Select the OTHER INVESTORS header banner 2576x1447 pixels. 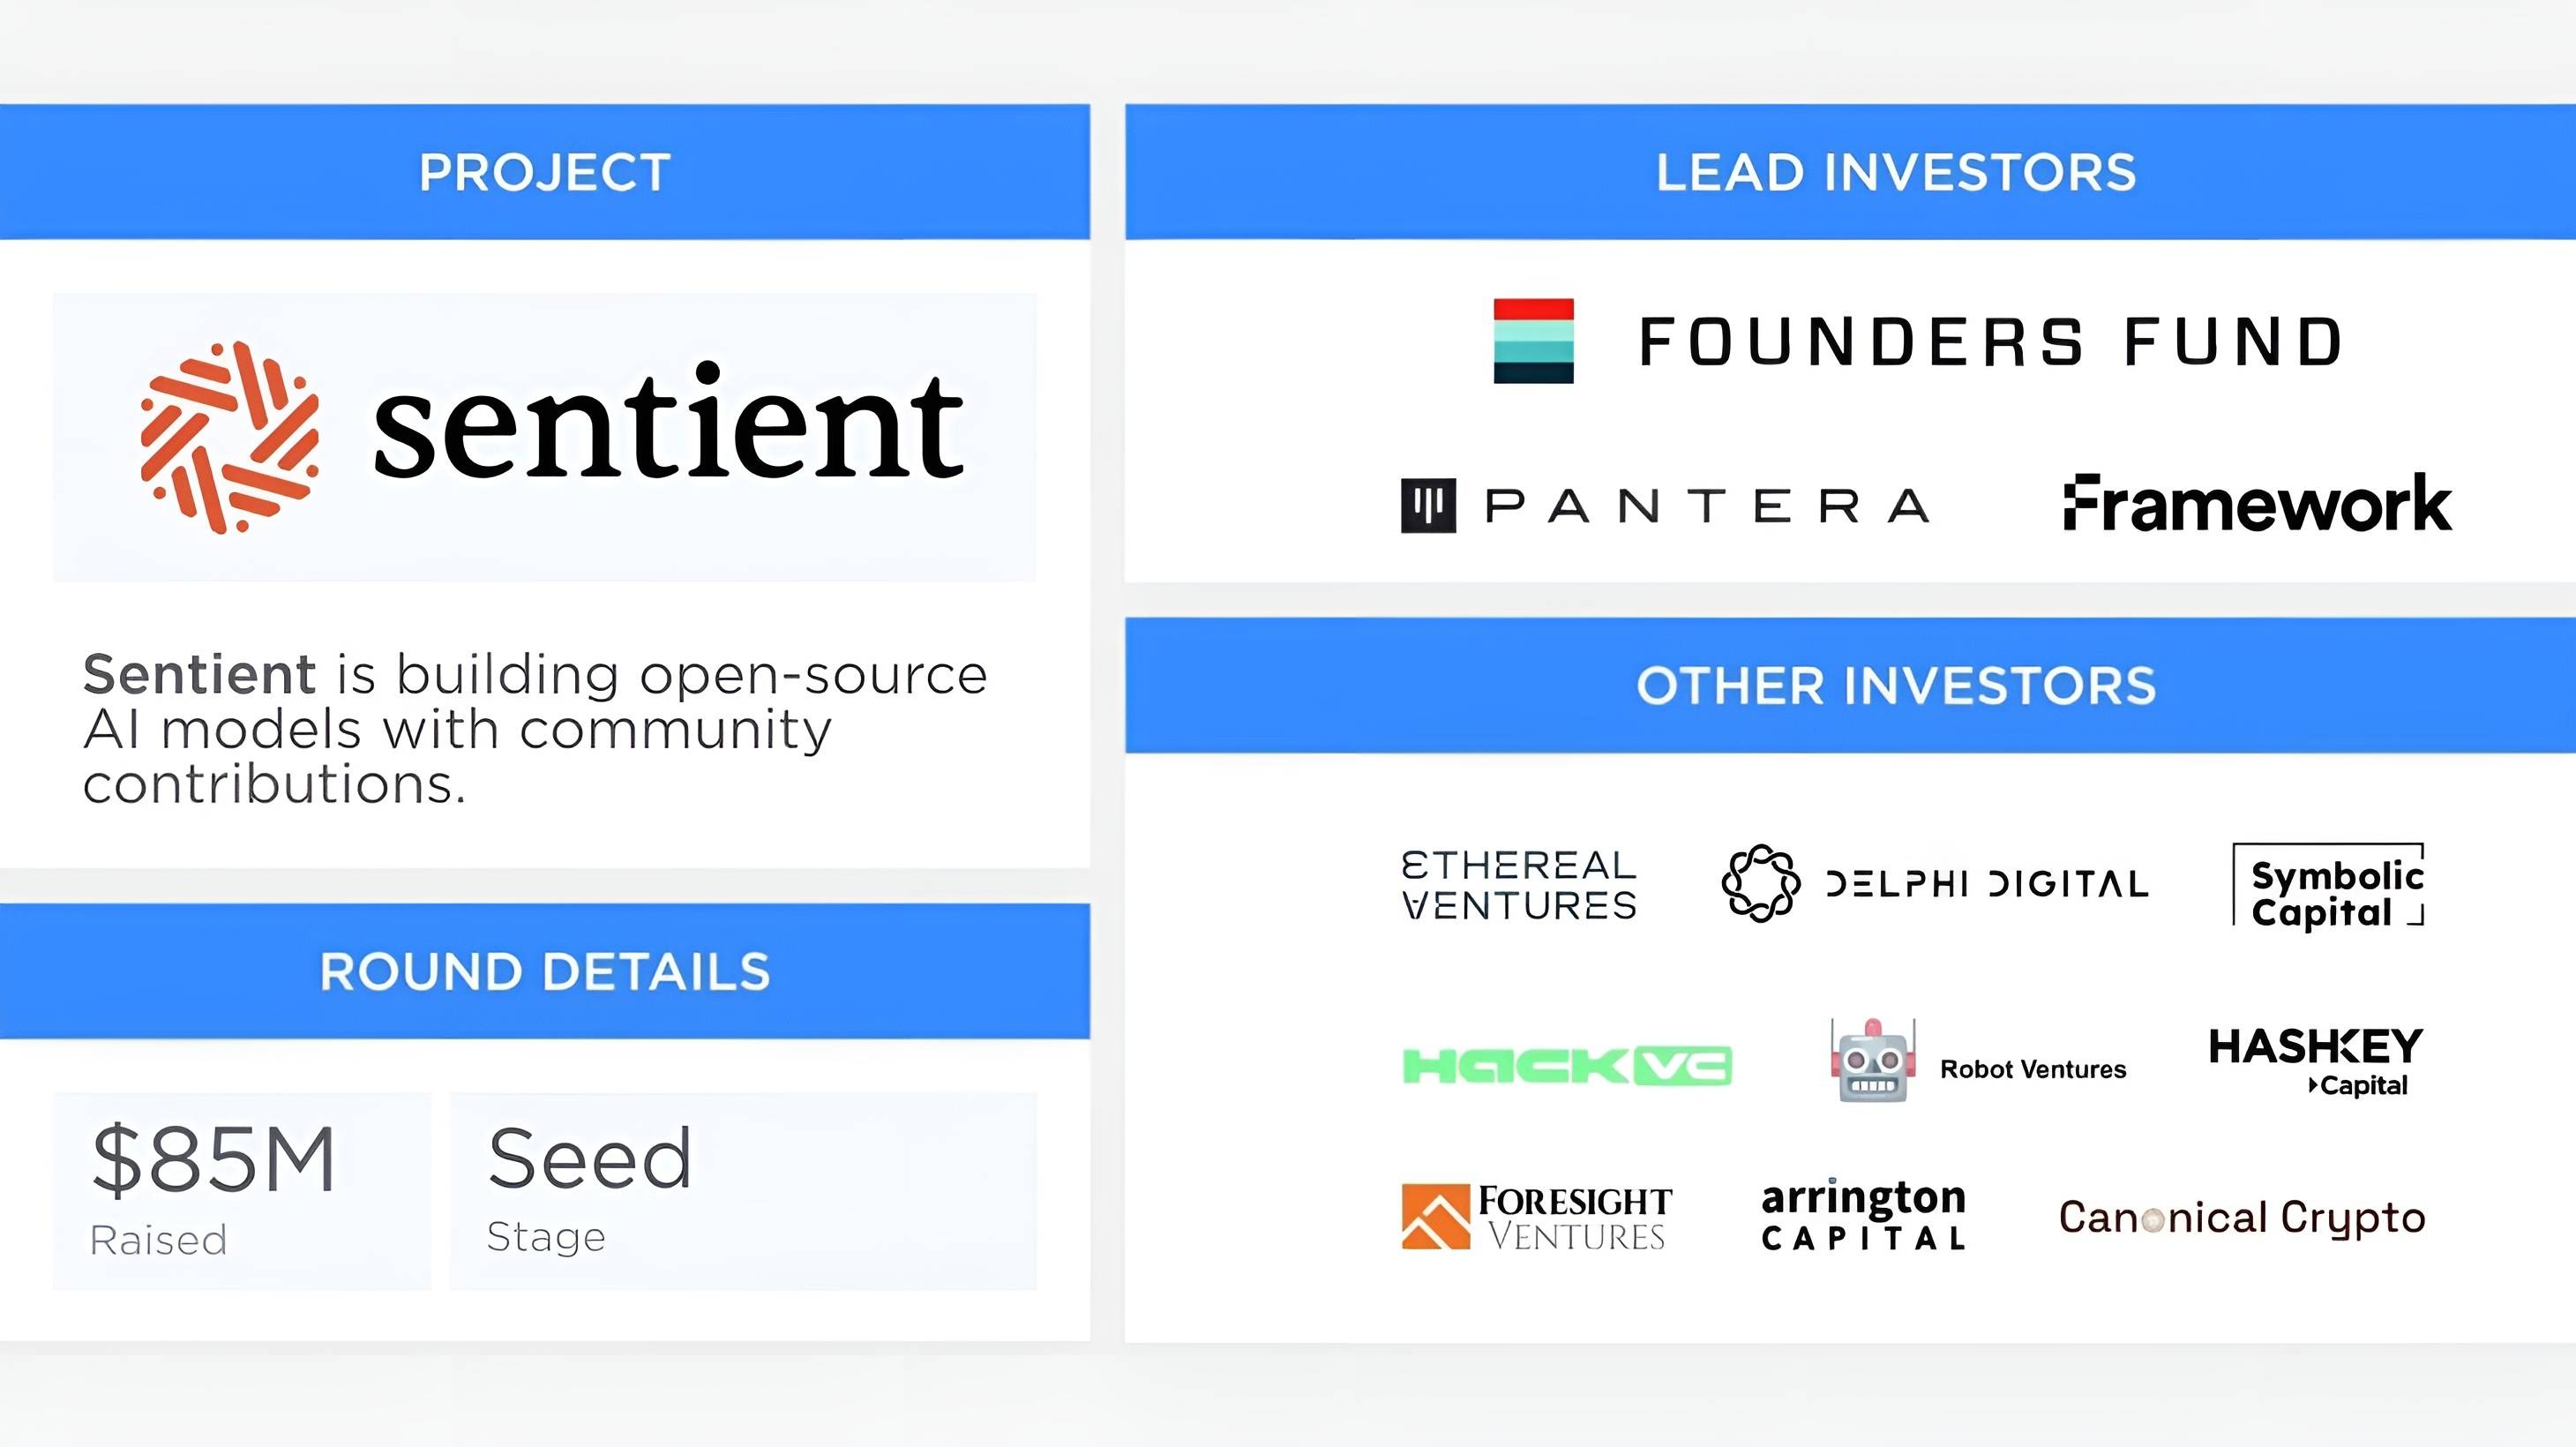click(x=1850, y=685)
